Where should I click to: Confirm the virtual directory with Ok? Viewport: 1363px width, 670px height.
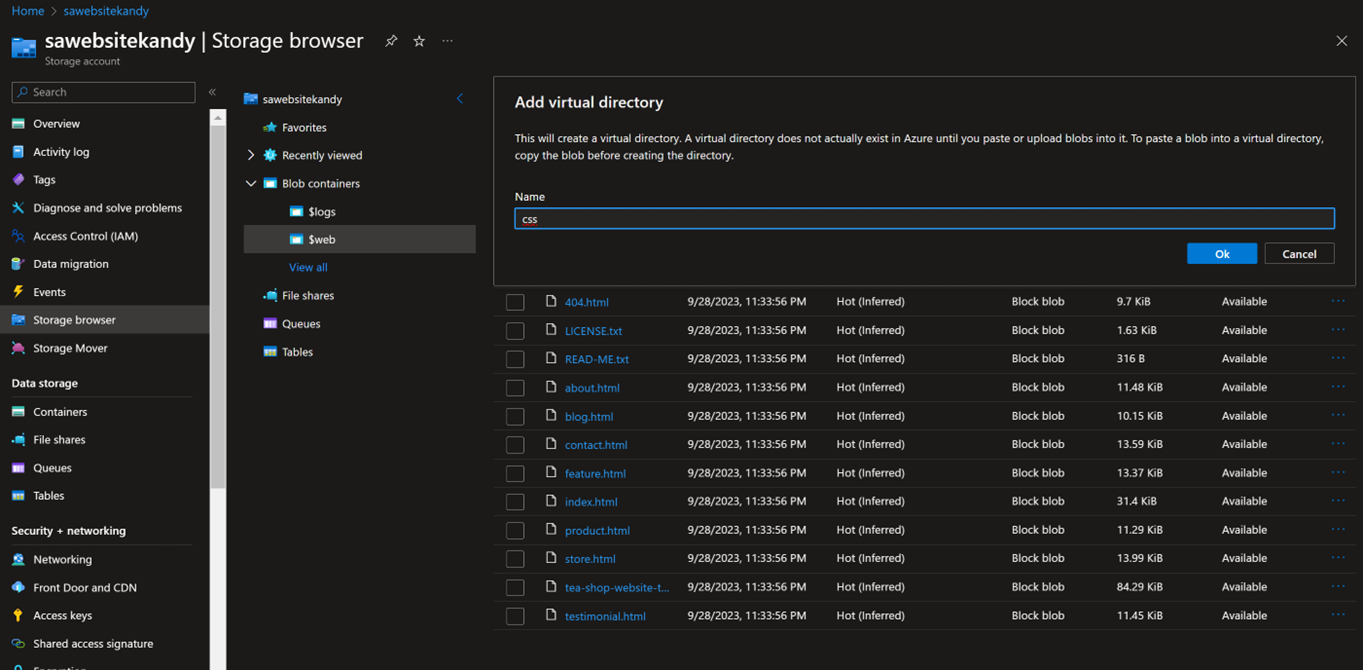click(1222, 254)
